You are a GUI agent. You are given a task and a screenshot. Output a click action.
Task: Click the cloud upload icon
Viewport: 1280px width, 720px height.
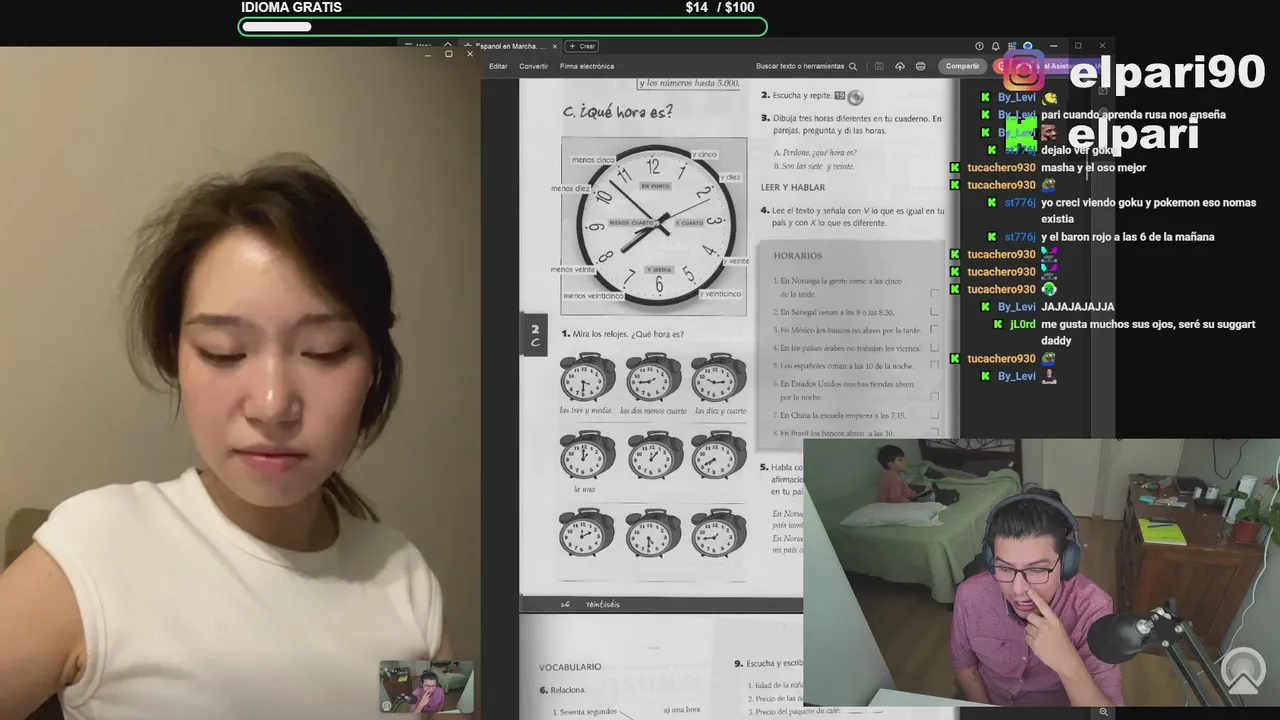(900, 66)
